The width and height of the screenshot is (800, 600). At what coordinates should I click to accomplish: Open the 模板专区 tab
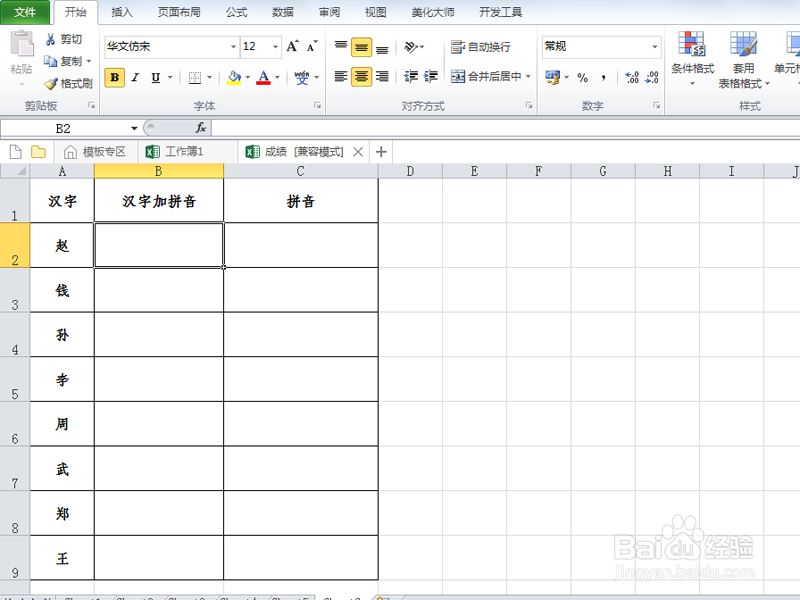coord(95,152)
